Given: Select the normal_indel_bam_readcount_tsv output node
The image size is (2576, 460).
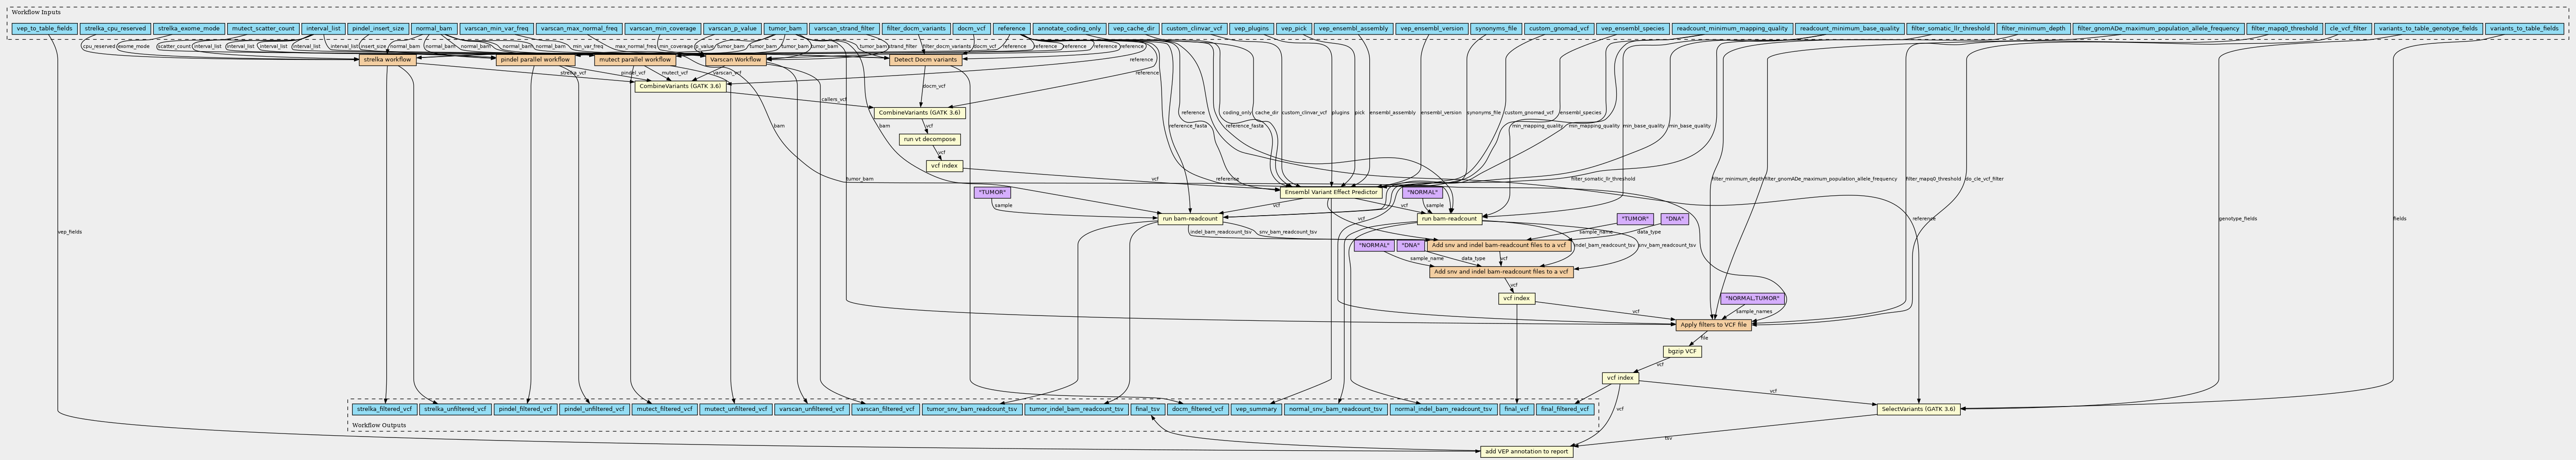Looking at the screenshot, I should (1443, 409).
